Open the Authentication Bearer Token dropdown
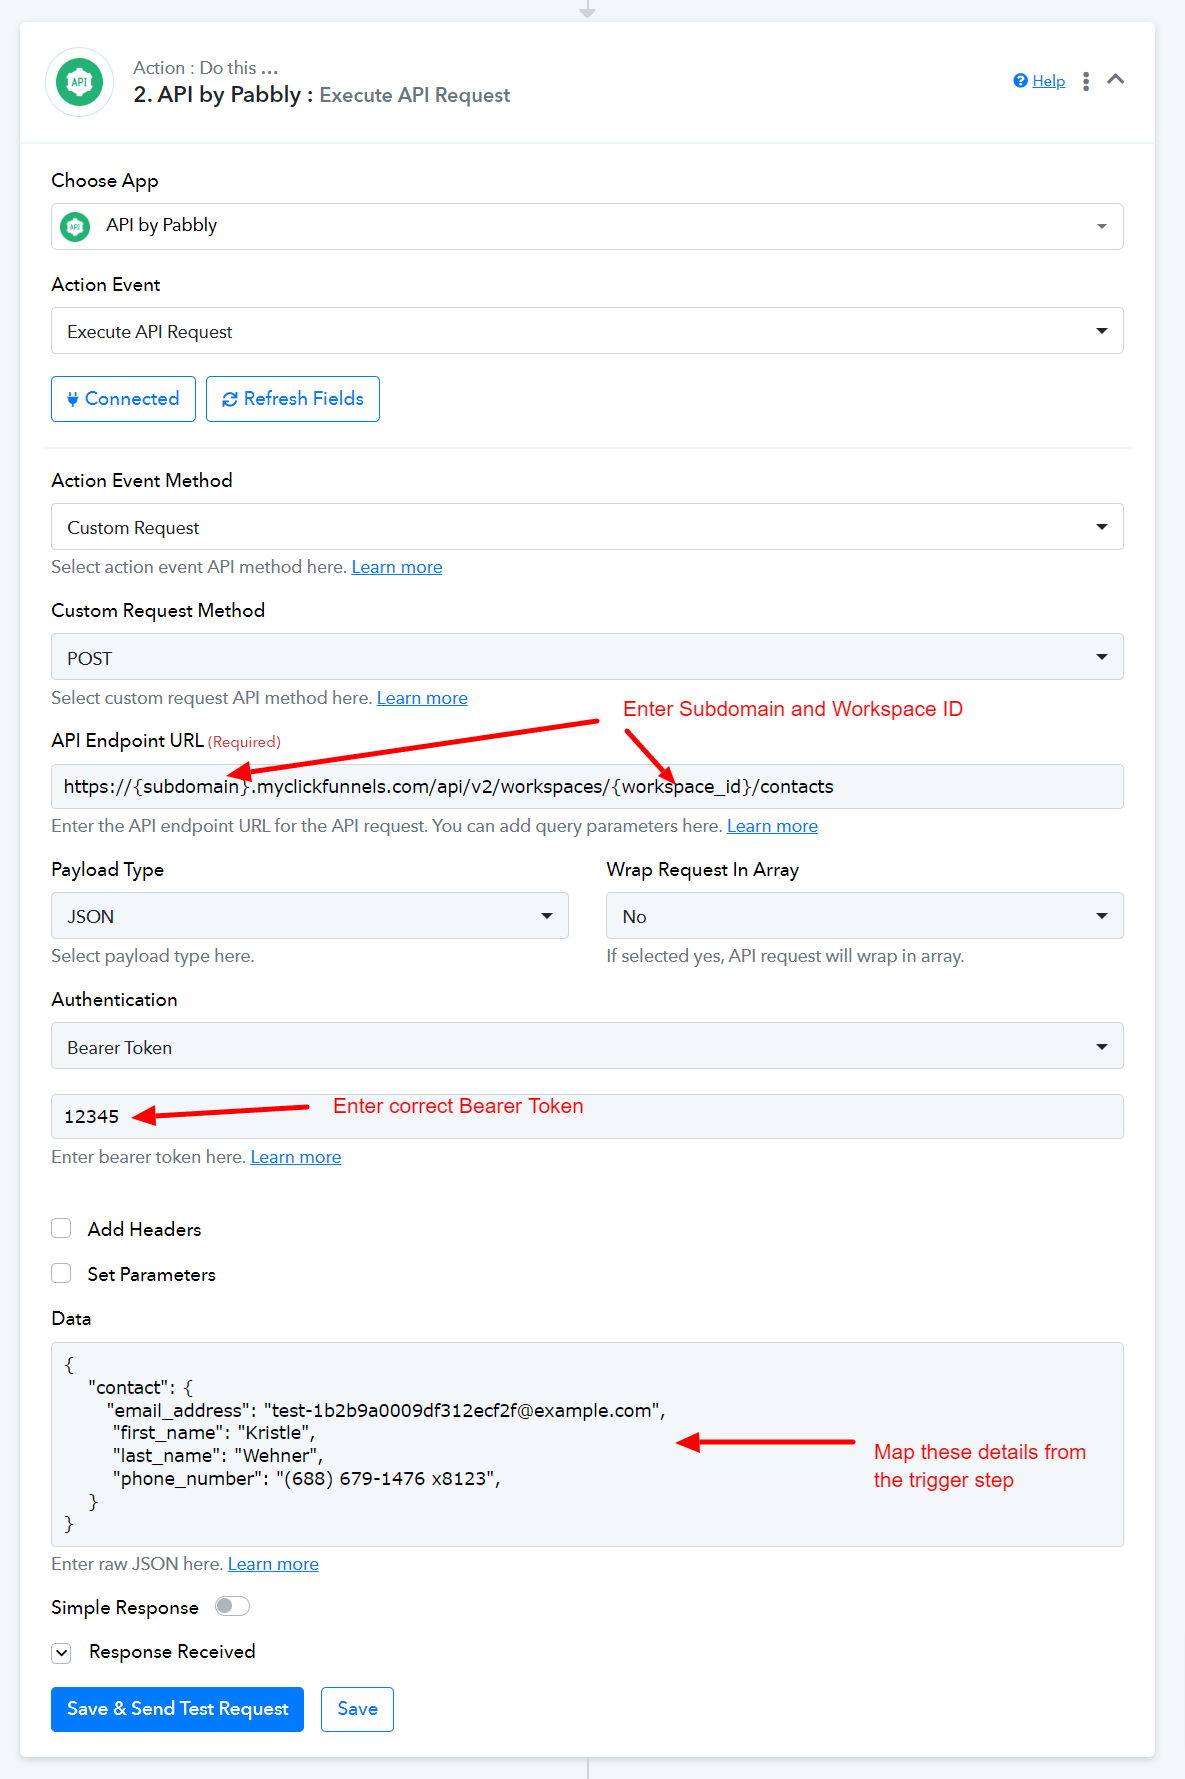This screenshot has width=1185, height=1779. tap(587, 1046)
